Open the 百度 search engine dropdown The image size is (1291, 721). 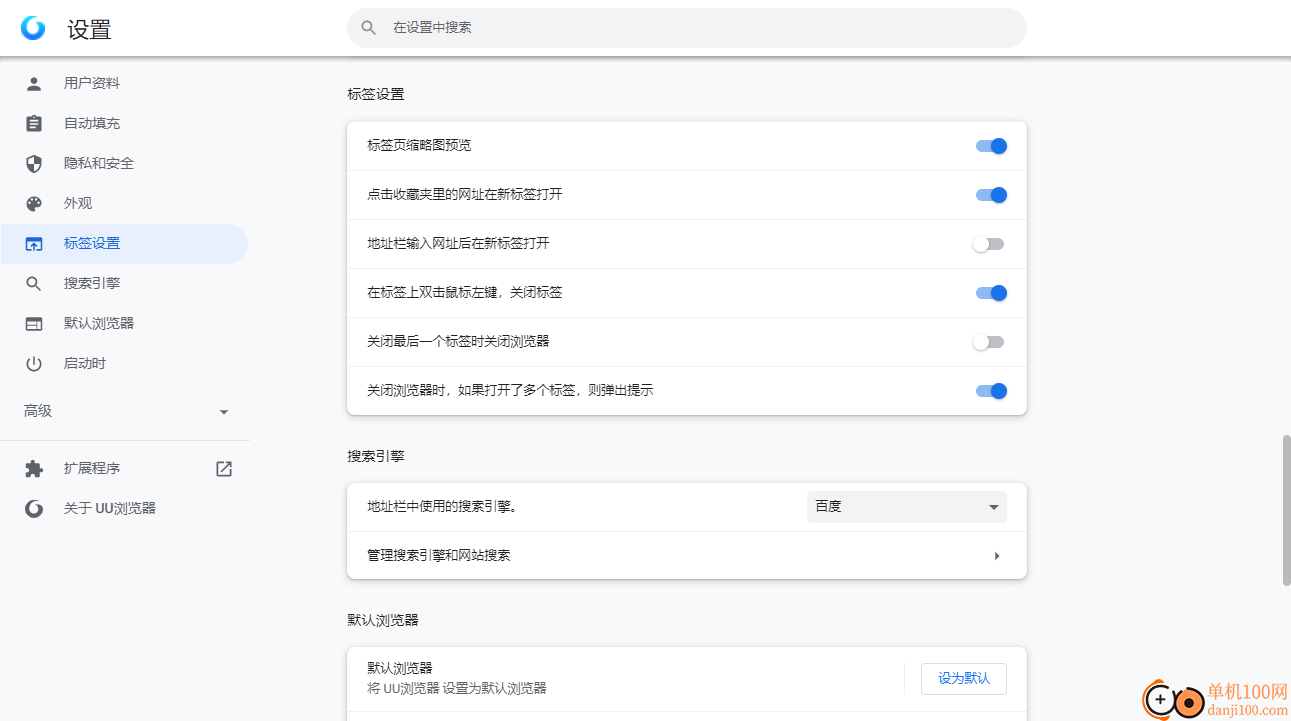point(907,507)
